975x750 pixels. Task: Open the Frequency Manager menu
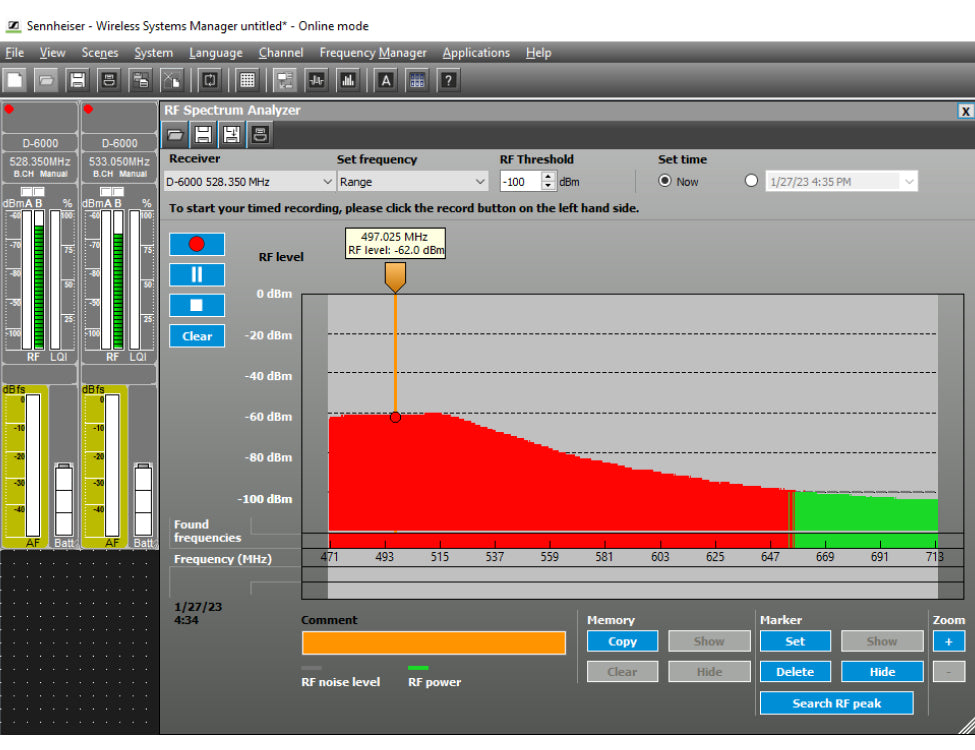click(x=373, y=53)
